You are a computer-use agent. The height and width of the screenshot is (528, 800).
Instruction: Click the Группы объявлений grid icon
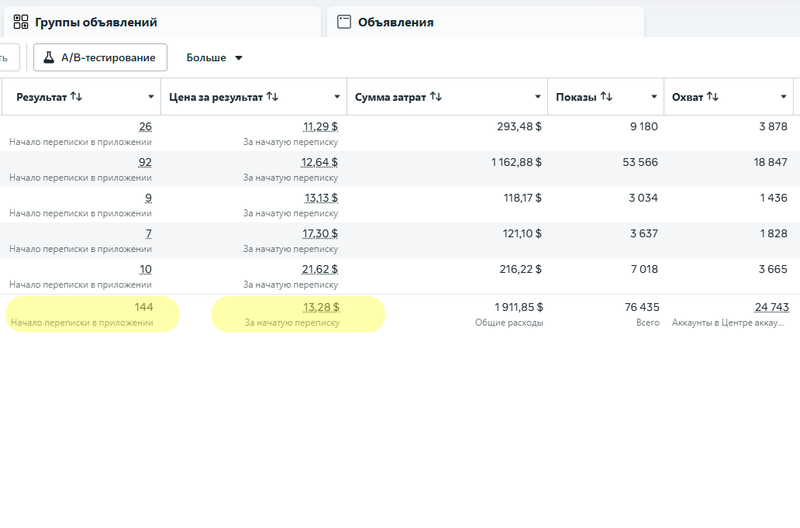[x=20, y=22]
